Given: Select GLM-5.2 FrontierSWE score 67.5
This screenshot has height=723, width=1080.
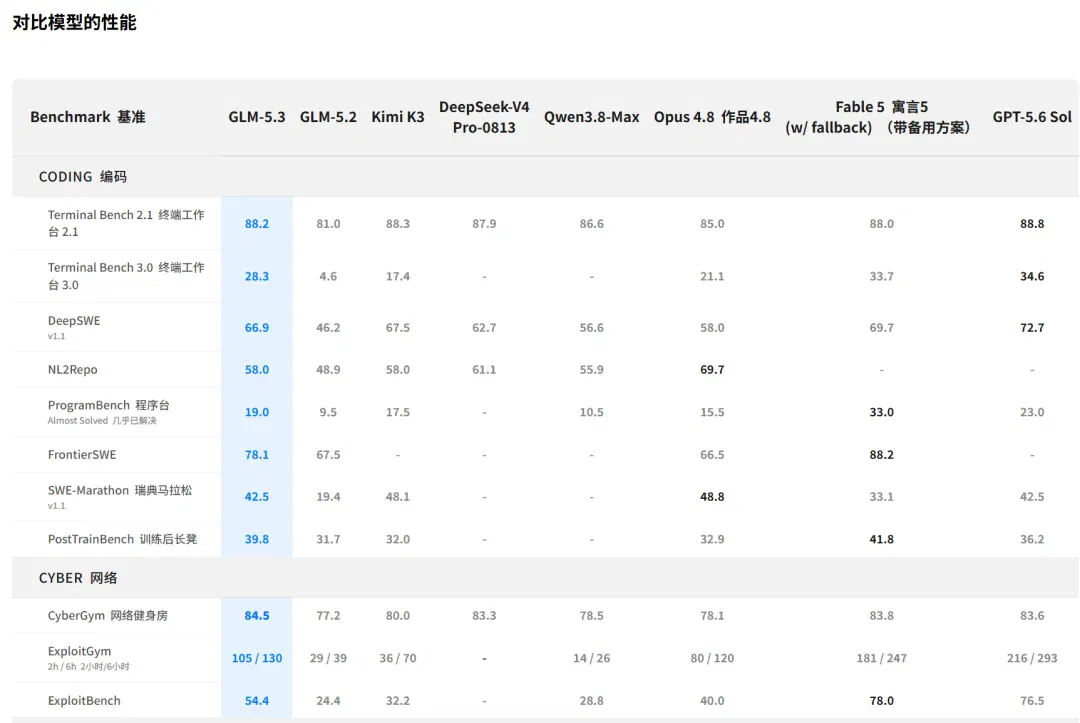Looking at the screenshot, I should [328, 455].
